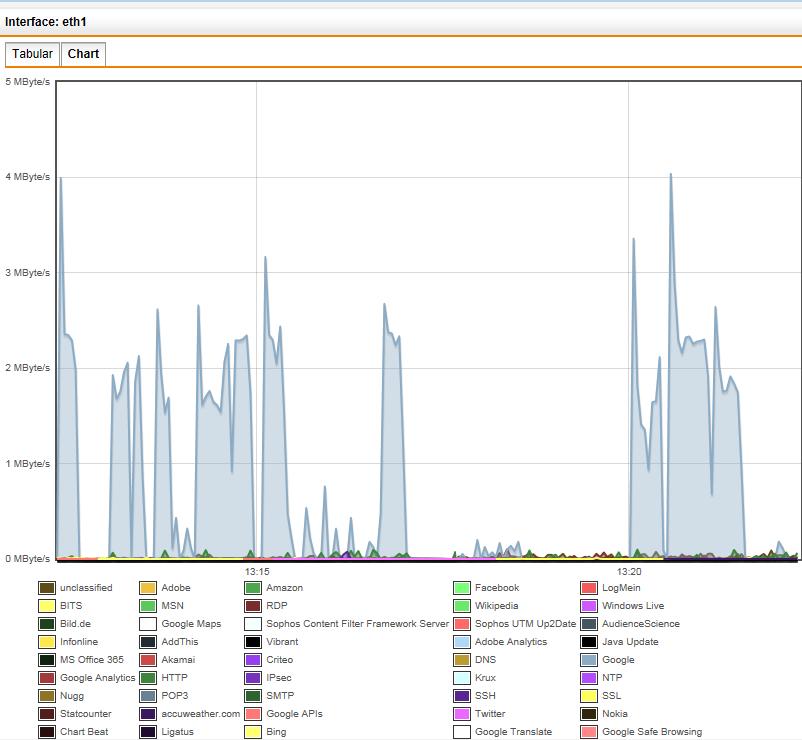Click the 3 MByte/s axis label
This screenshot has height=740, width=802.
coord(28,273)
